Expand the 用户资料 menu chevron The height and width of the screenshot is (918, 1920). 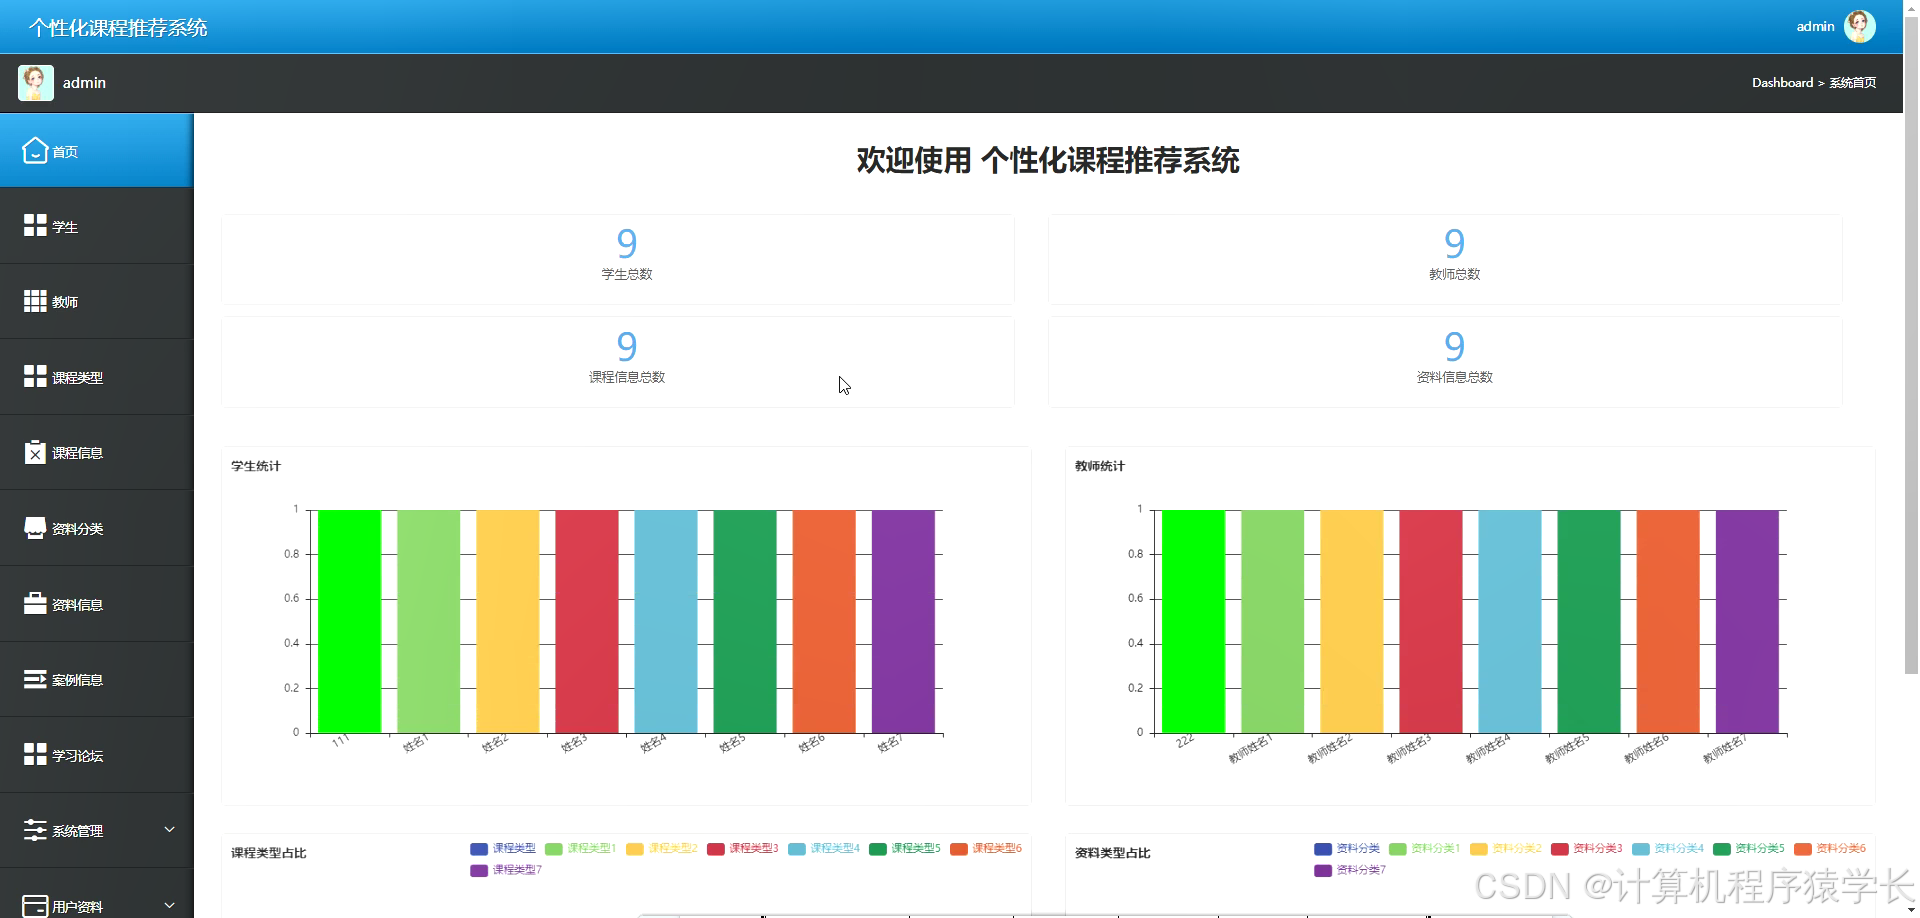[x=169, y=905]
